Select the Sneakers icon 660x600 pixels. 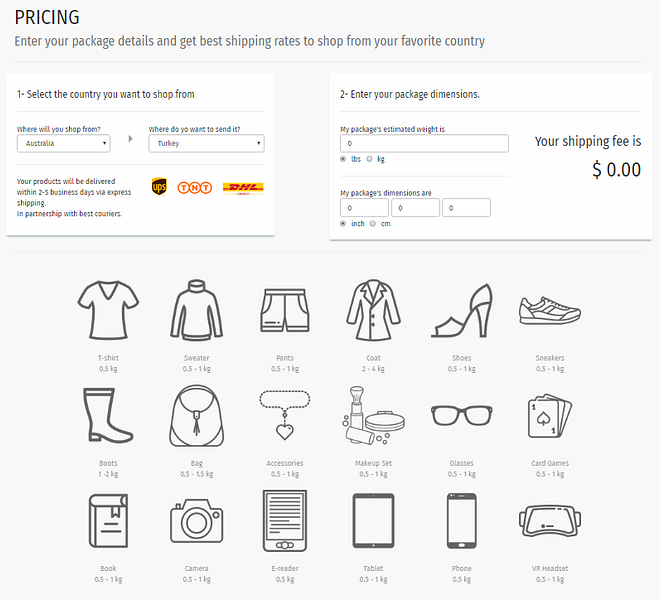coord(549,309)
